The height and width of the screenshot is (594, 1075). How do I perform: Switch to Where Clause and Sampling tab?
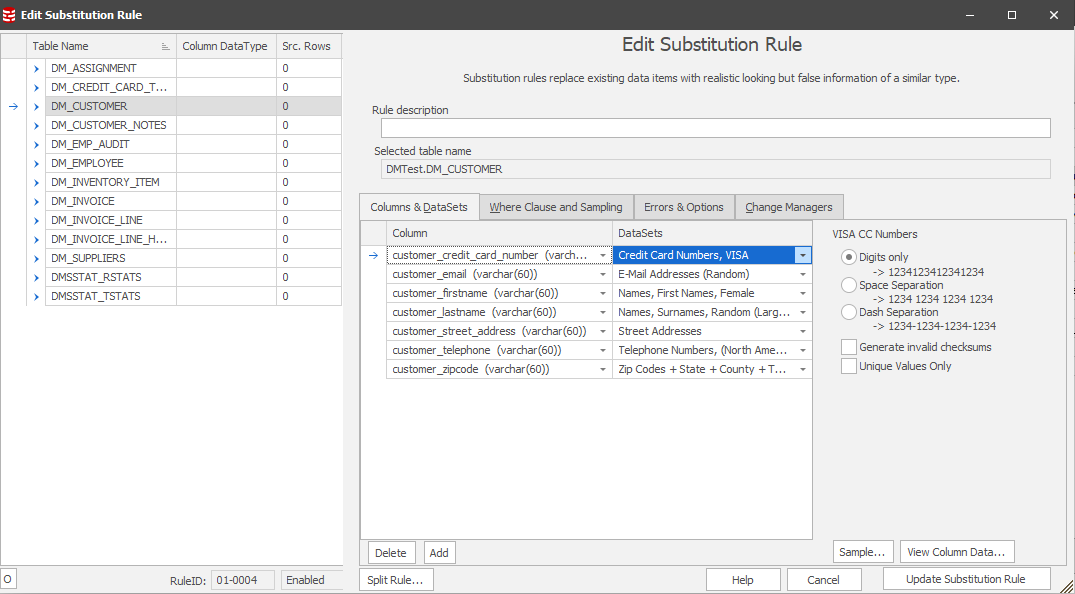click(555, 207)
